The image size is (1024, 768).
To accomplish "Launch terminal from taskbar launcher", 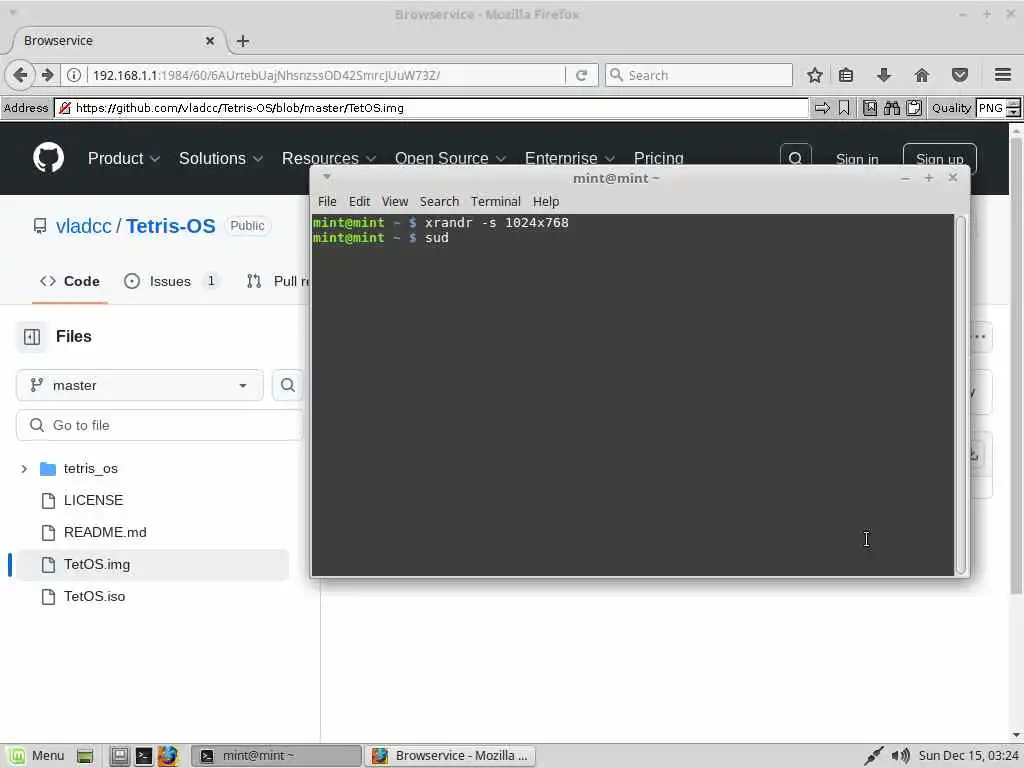I will [x=143, y=756].
